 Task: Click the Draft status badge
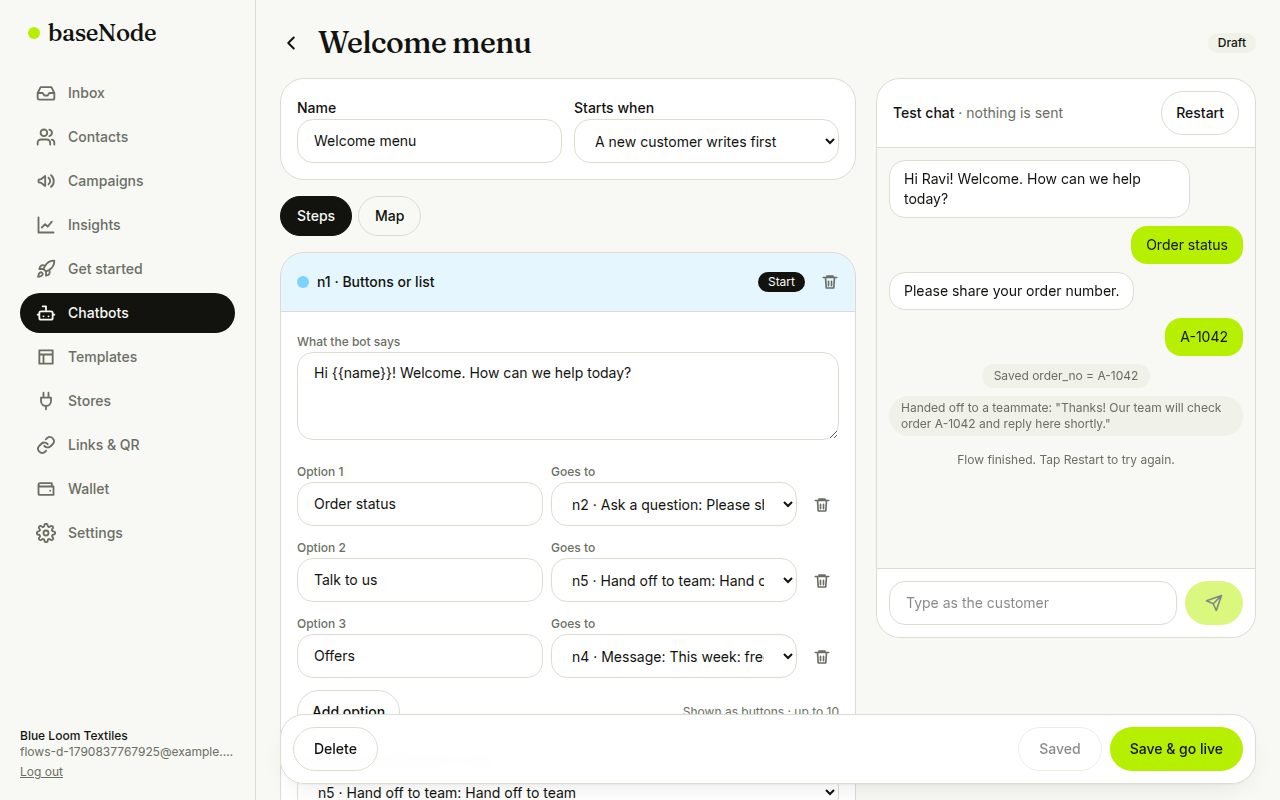1232,43
